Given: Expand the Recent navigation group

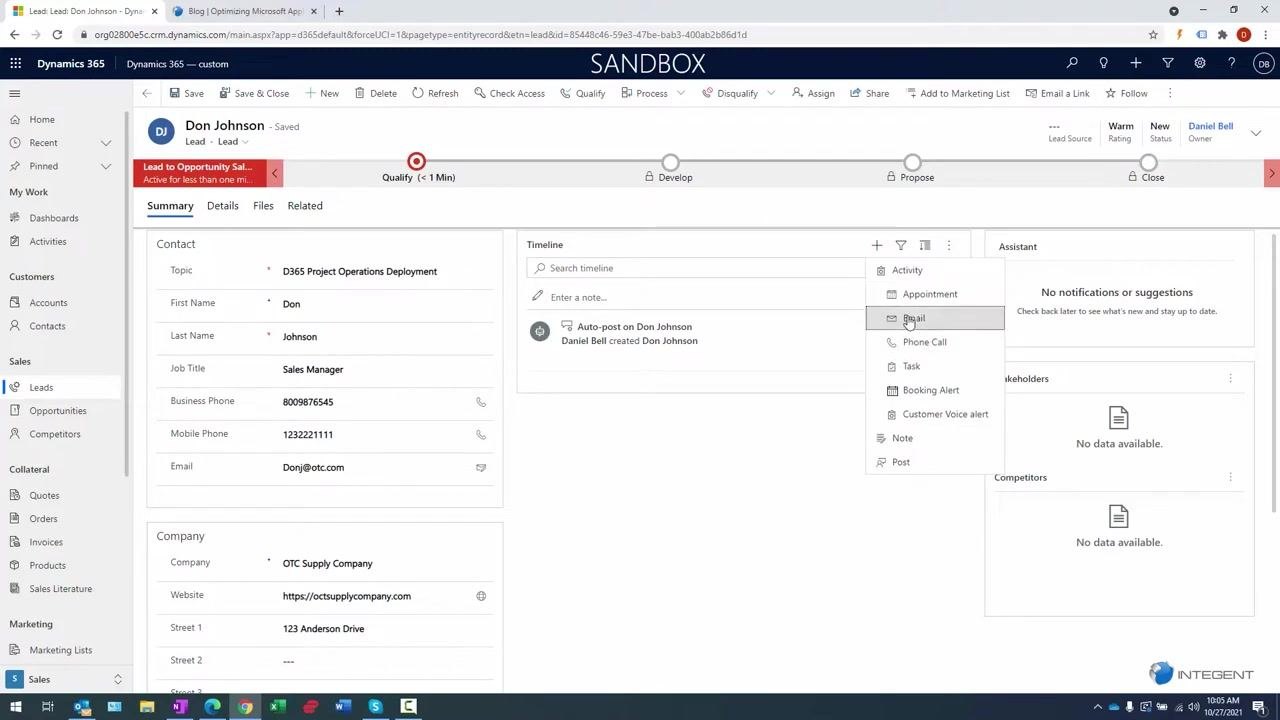Looking at the screenshot, I should 106,143.
